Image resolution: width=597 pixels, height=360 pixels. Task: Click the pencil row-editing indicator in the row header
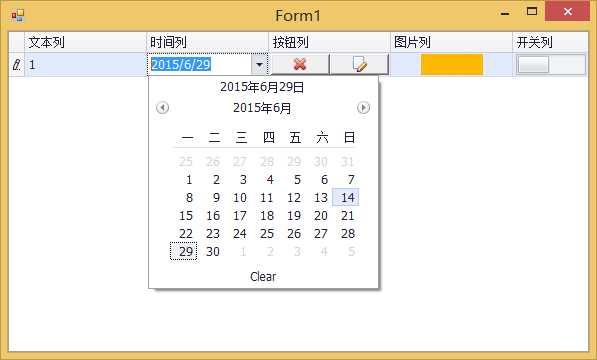[x=16, y=64]
